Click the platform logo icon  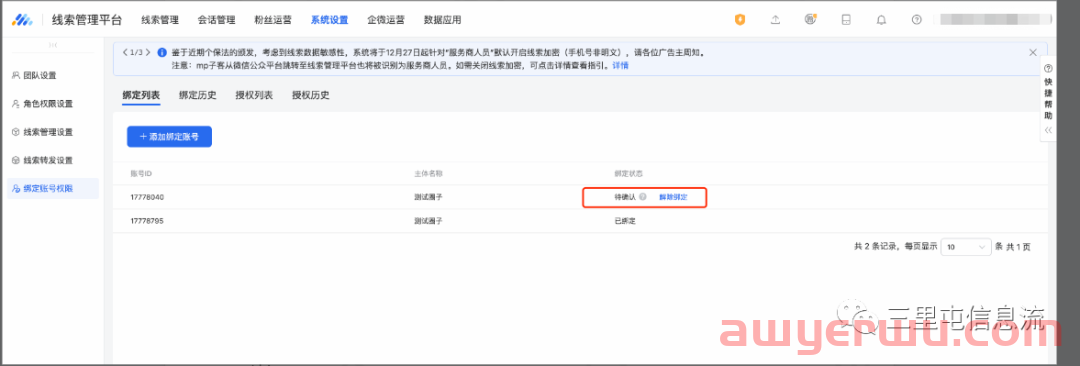click(21, 20)
